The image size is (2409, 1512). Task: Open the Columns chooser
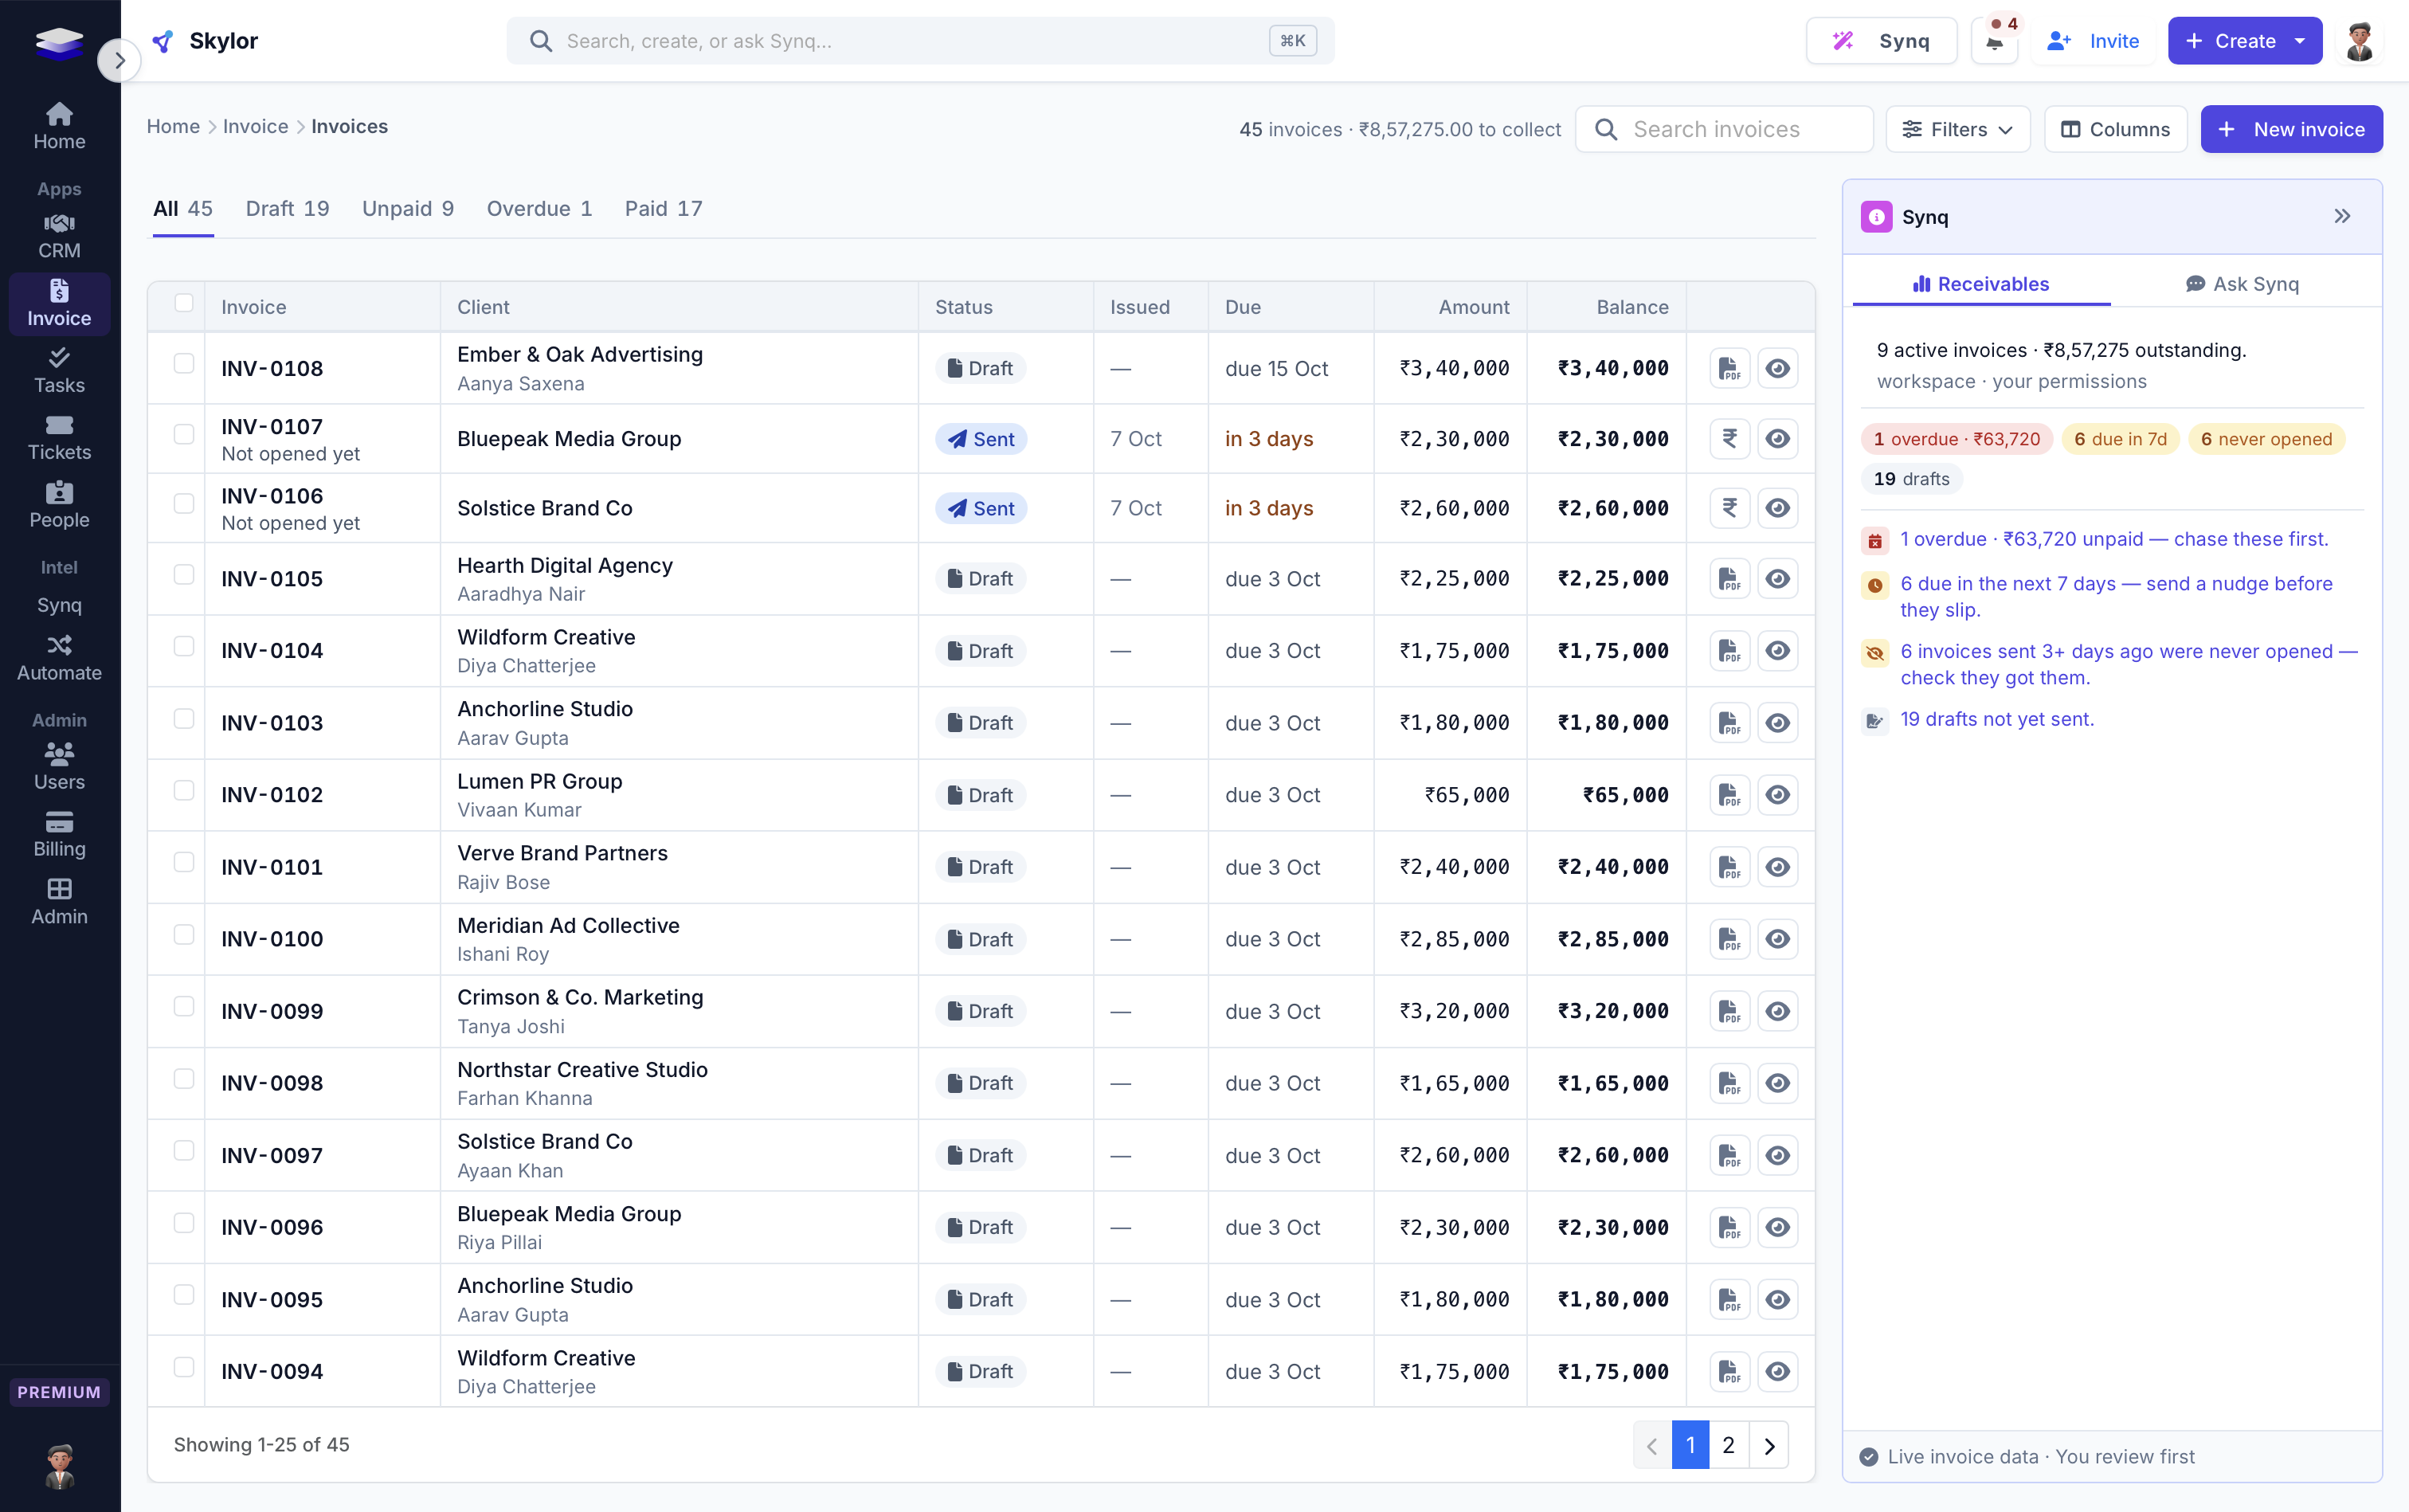coord(2115,129)
